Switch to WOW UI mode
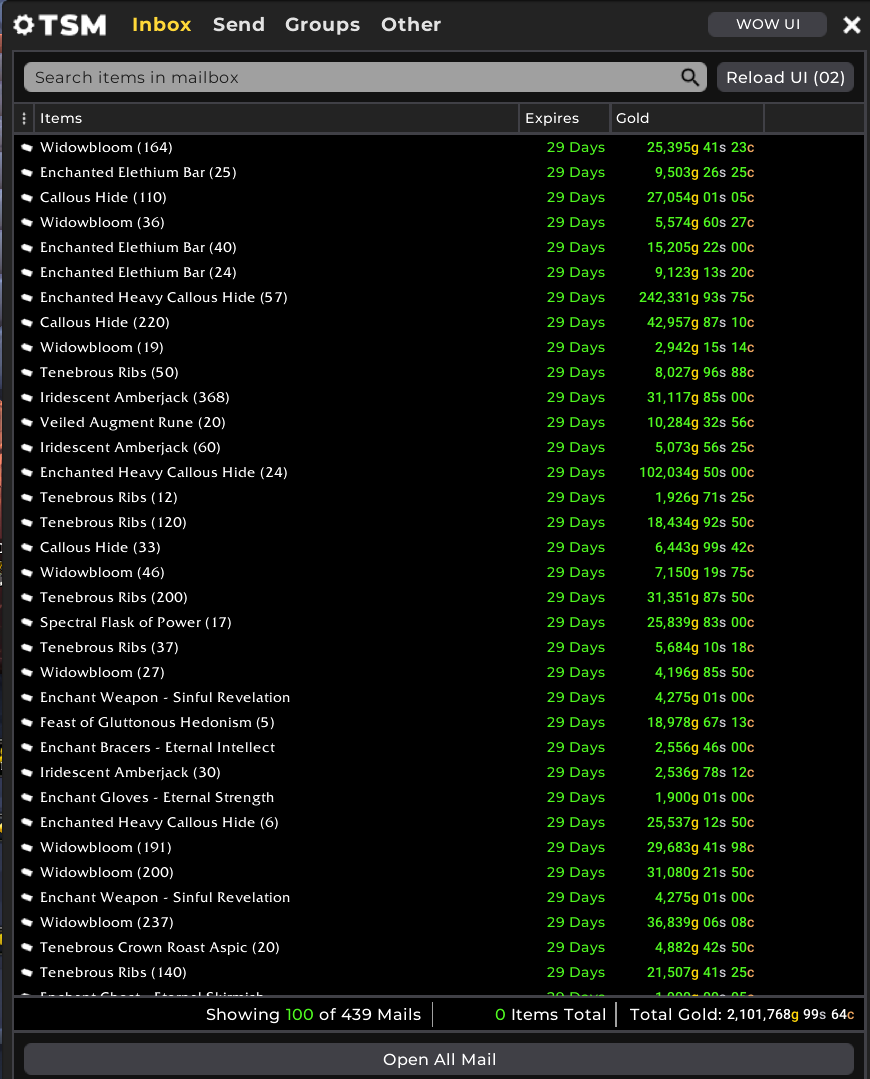The height and width of the screenshot is (1079, 870). tap(767, 24)
